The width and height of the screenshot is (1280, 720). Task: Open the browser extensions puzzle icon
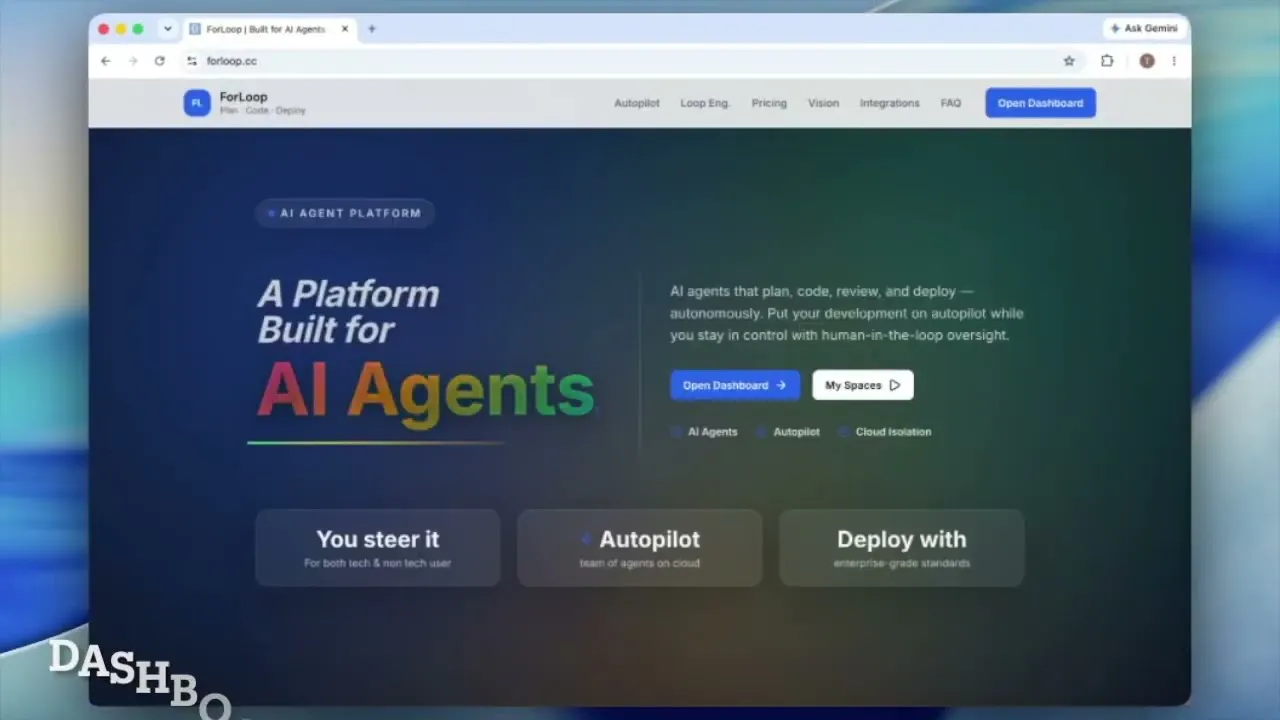pos(1107,61)
